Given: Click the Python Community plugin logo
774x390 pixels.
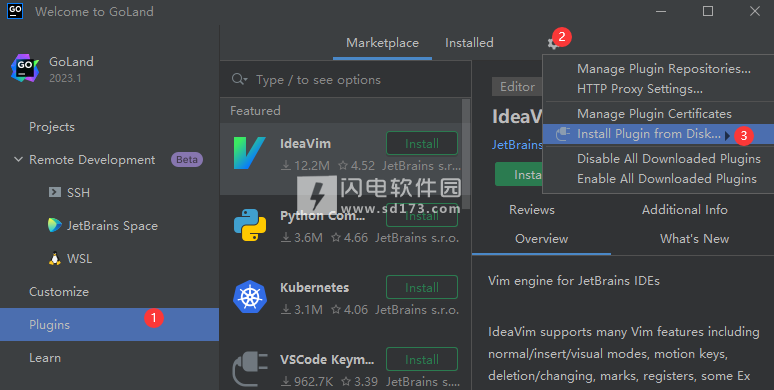Looking at the screenshot, I should click(250, 225).
